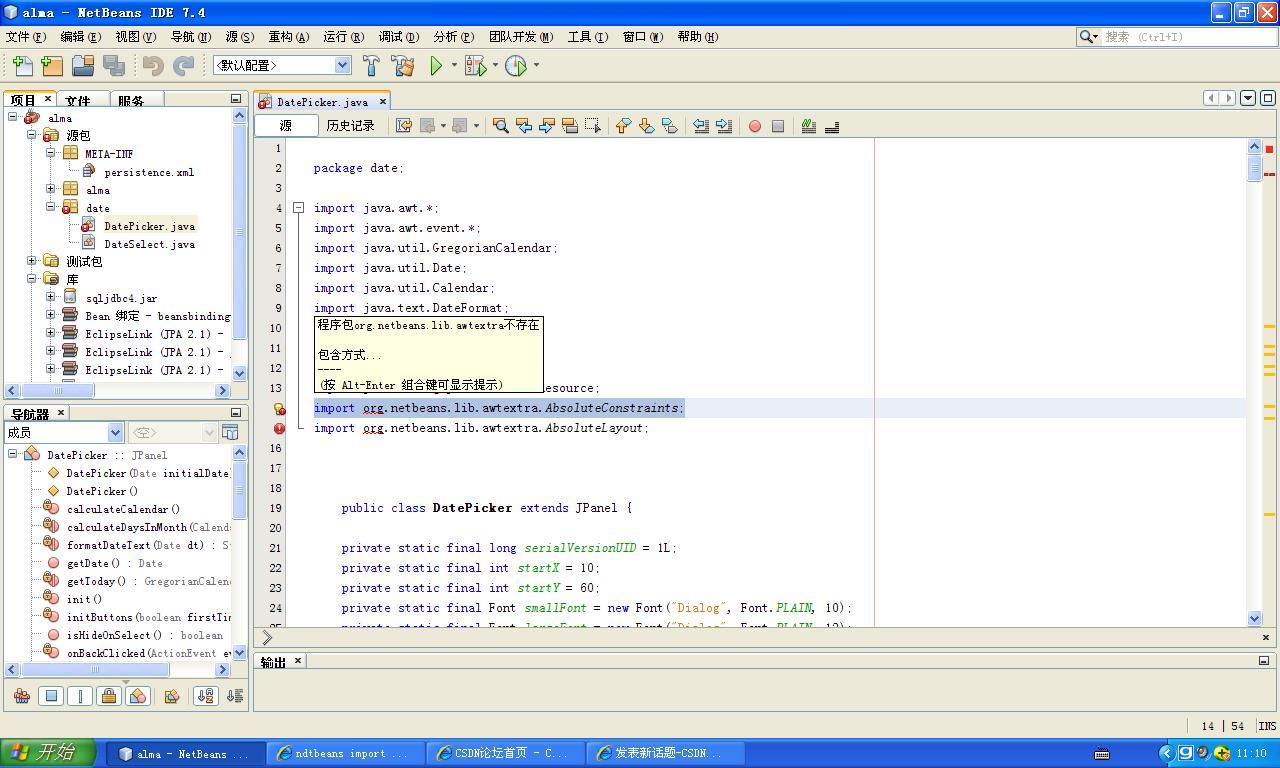
Task: Expand the sqljdbc4.jar library node
Action: [50, 297]
